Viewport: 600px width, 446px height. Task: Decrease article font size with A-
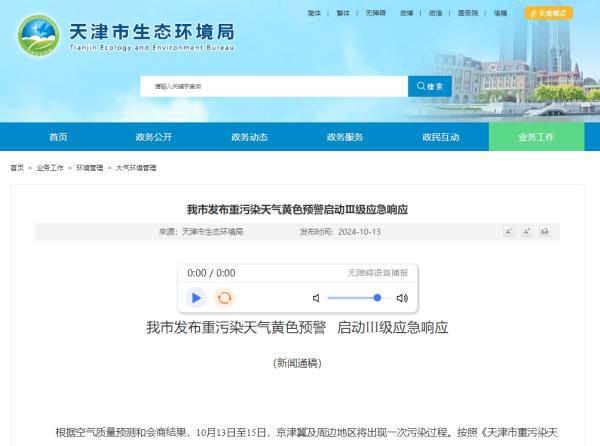pyautogui.click(x=526, y=231)
